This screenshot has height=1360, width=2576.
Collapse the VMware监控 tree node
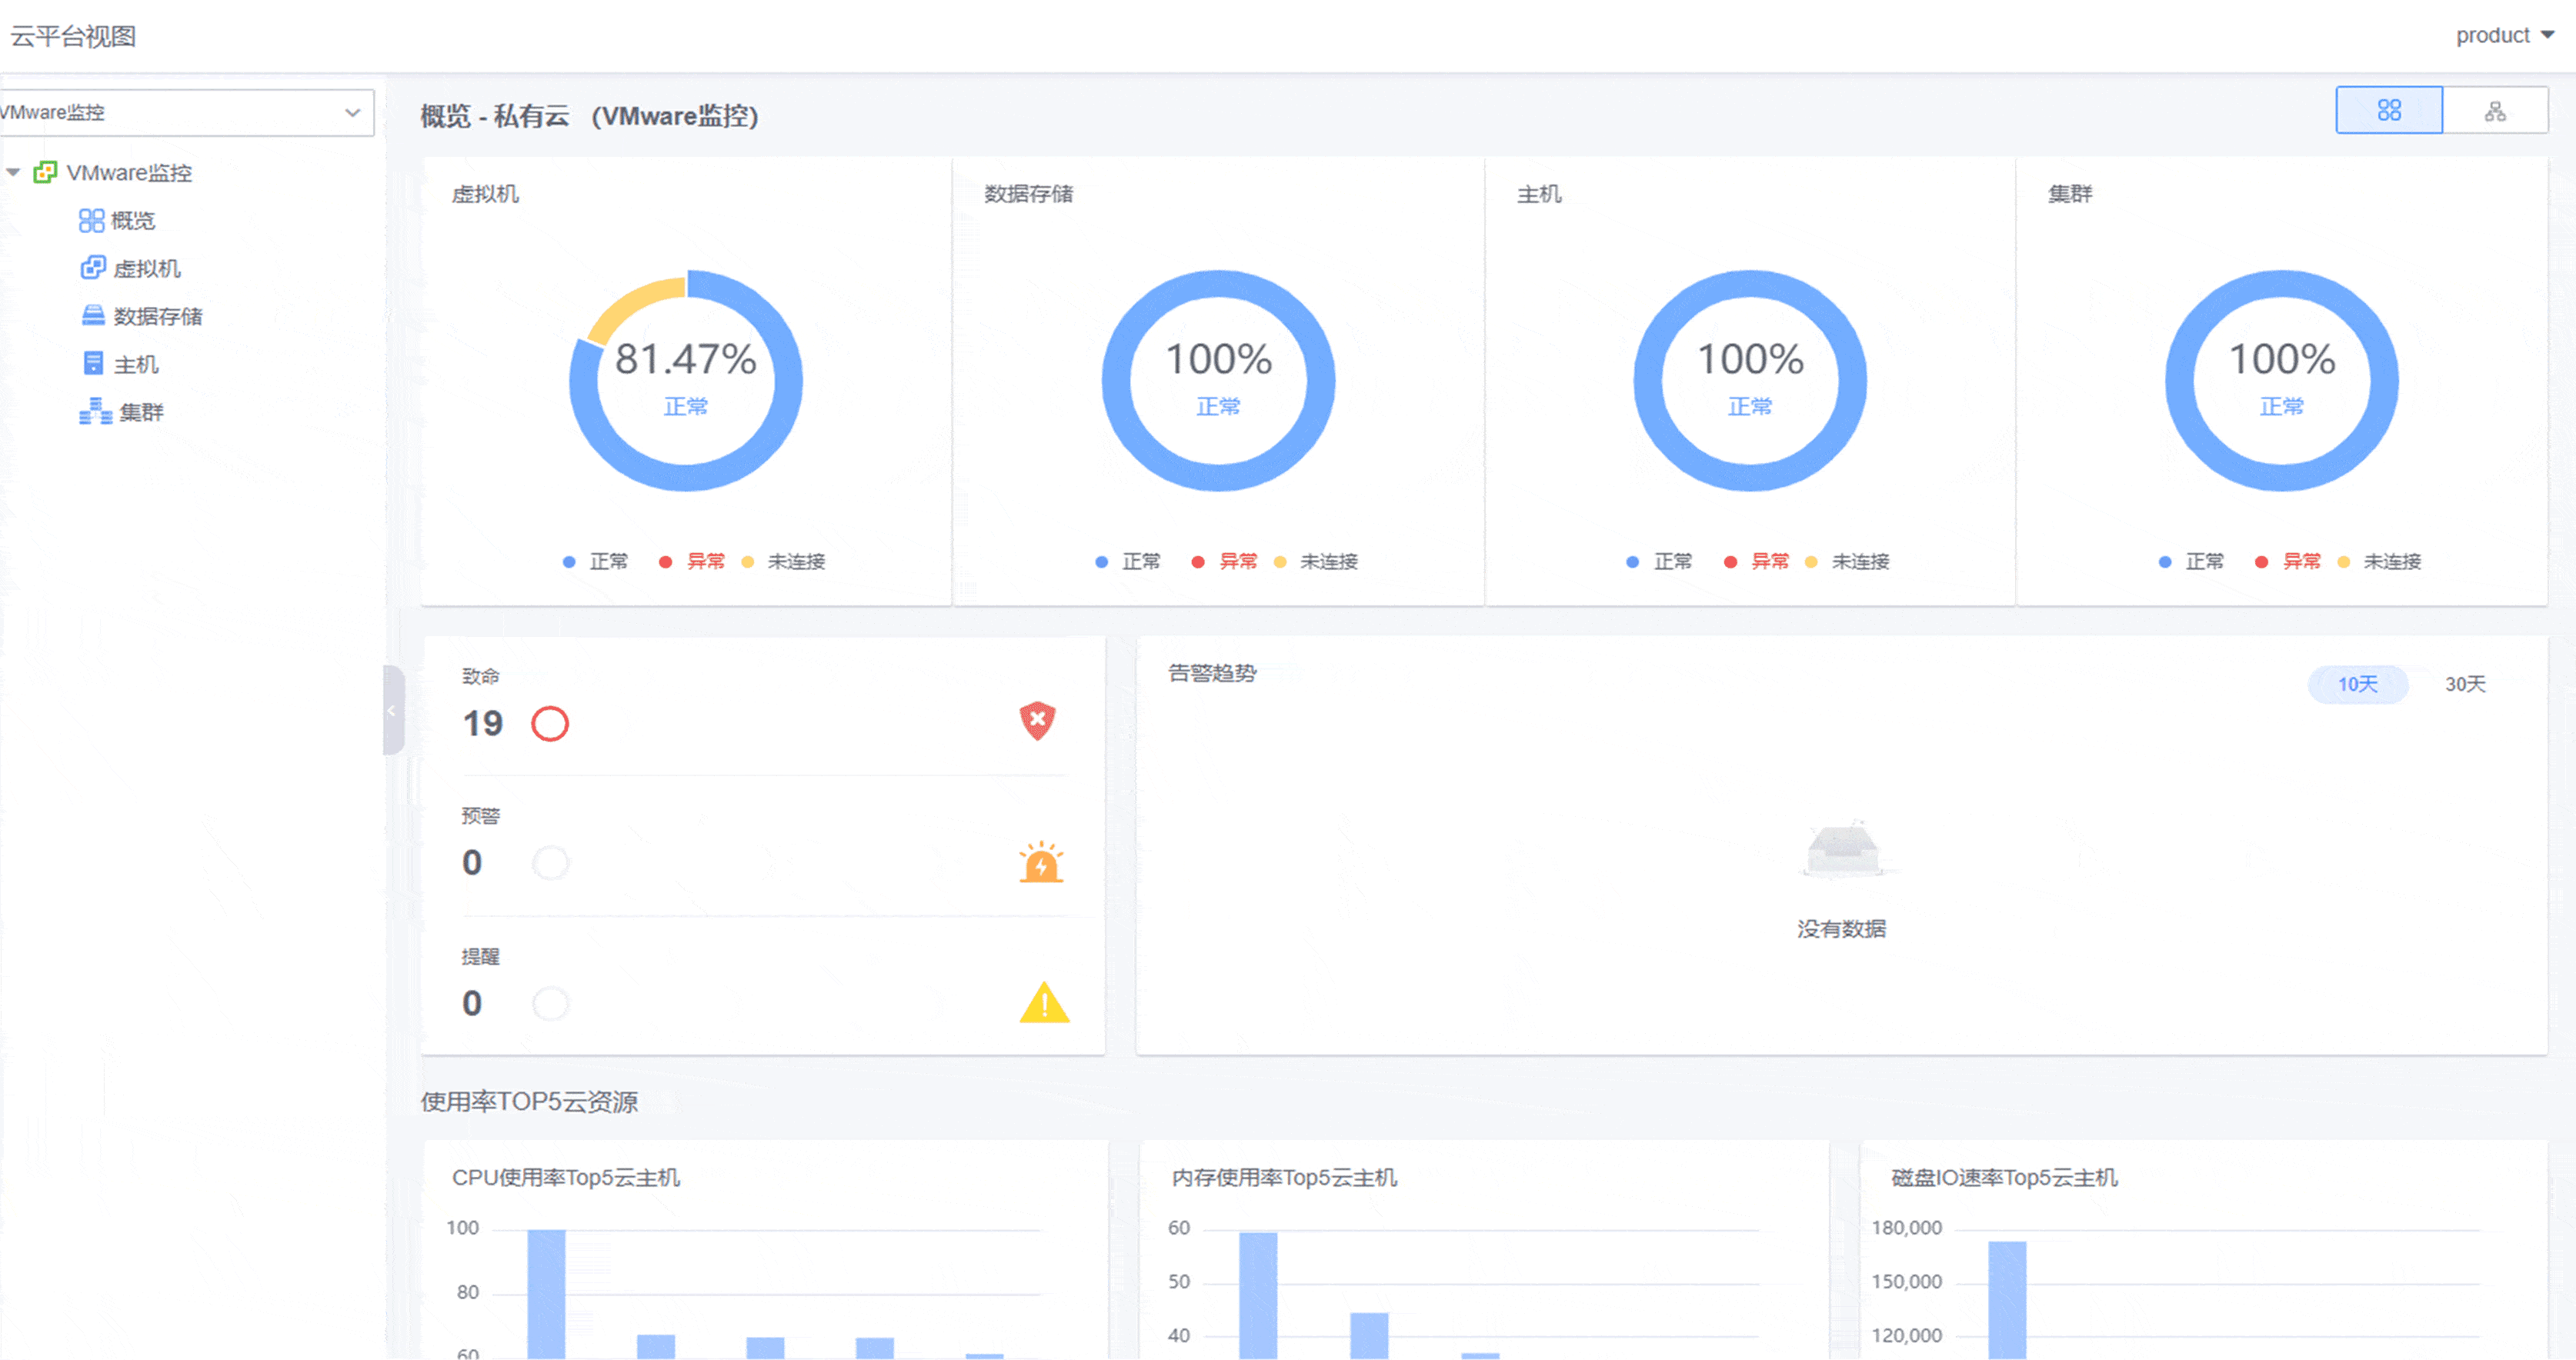tap(13, 172)
